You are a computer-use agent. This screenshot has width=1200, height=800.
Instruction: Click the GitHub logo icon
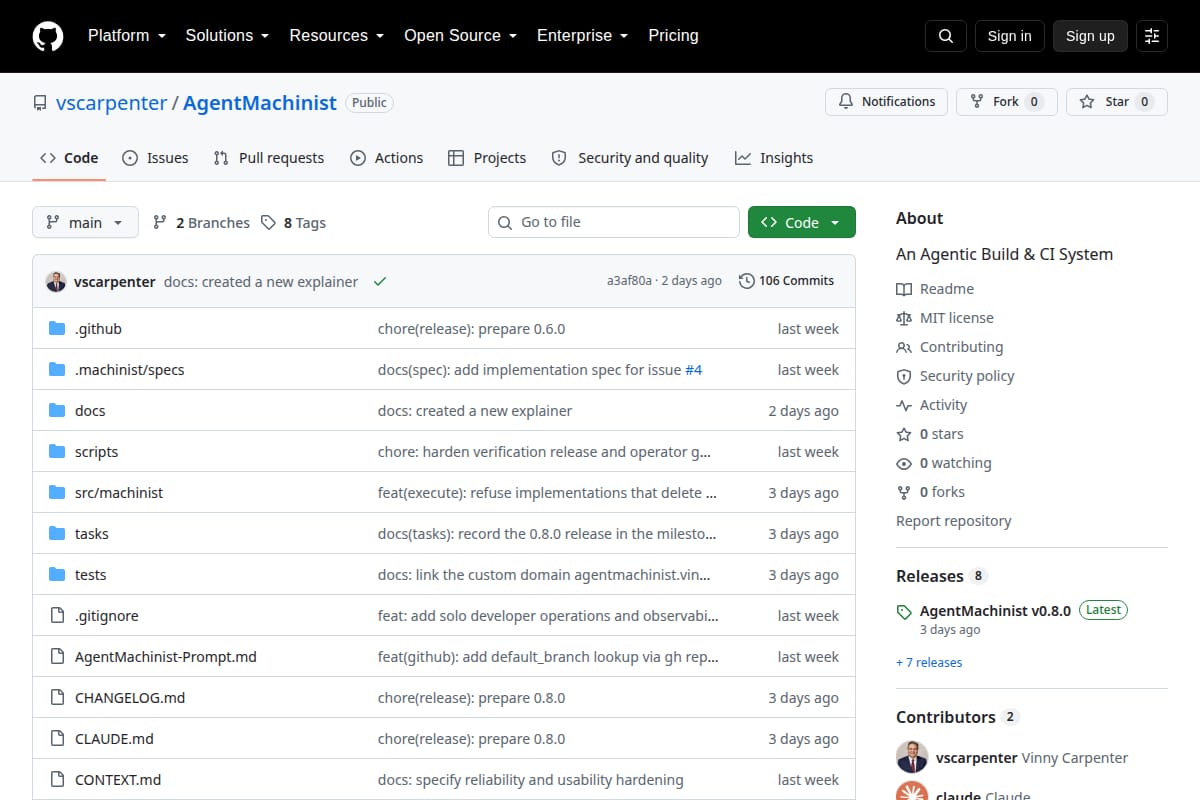pos(48,36)
